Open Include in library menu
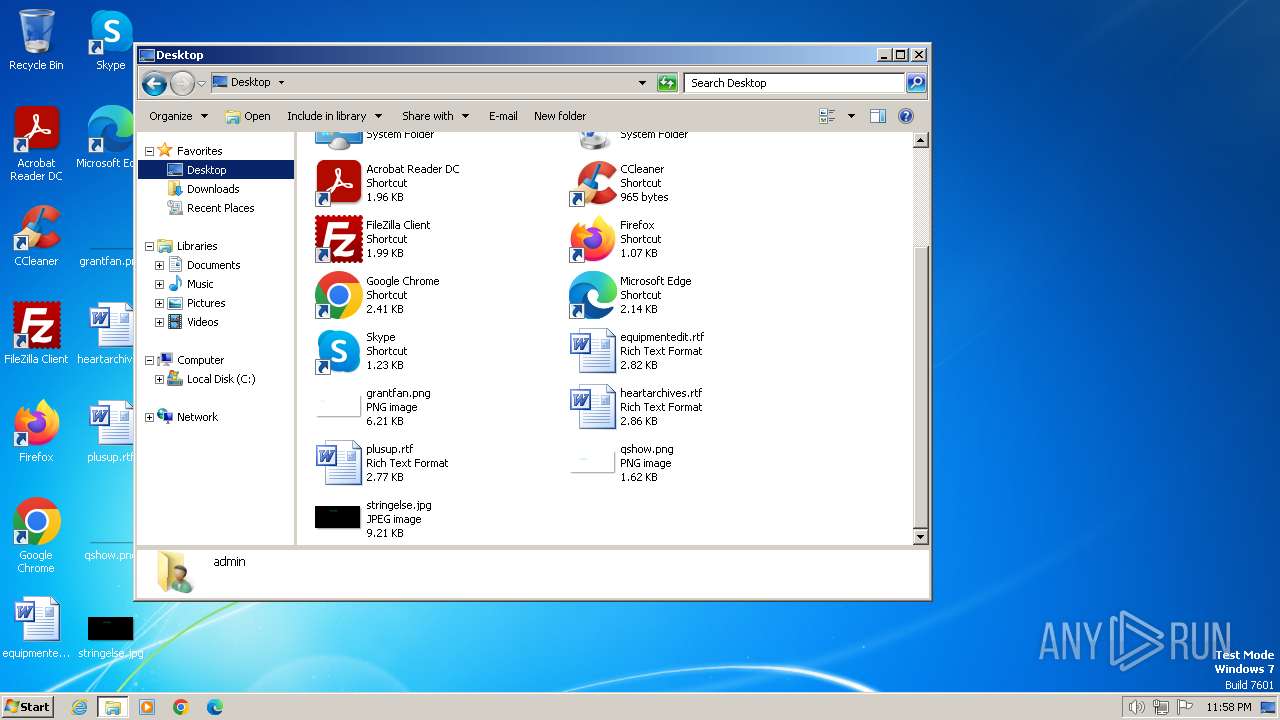The image size is (1280, 720). 334,116
